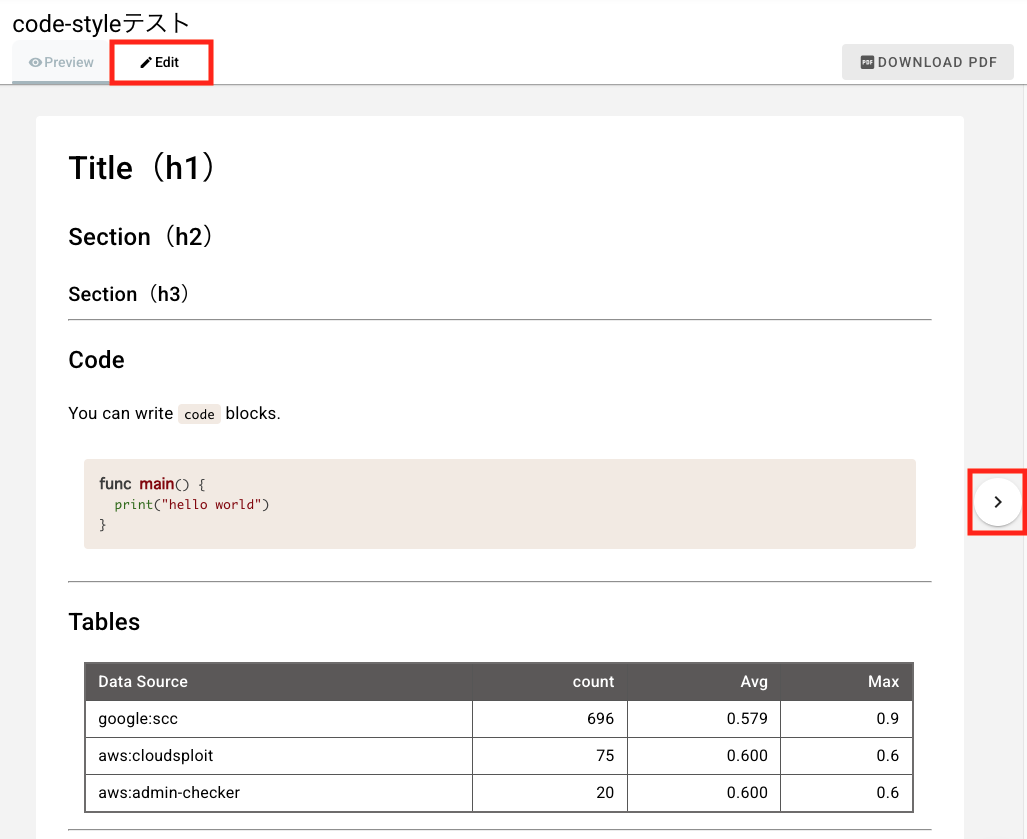Click the page title code-styleテスト

(101, 24)
